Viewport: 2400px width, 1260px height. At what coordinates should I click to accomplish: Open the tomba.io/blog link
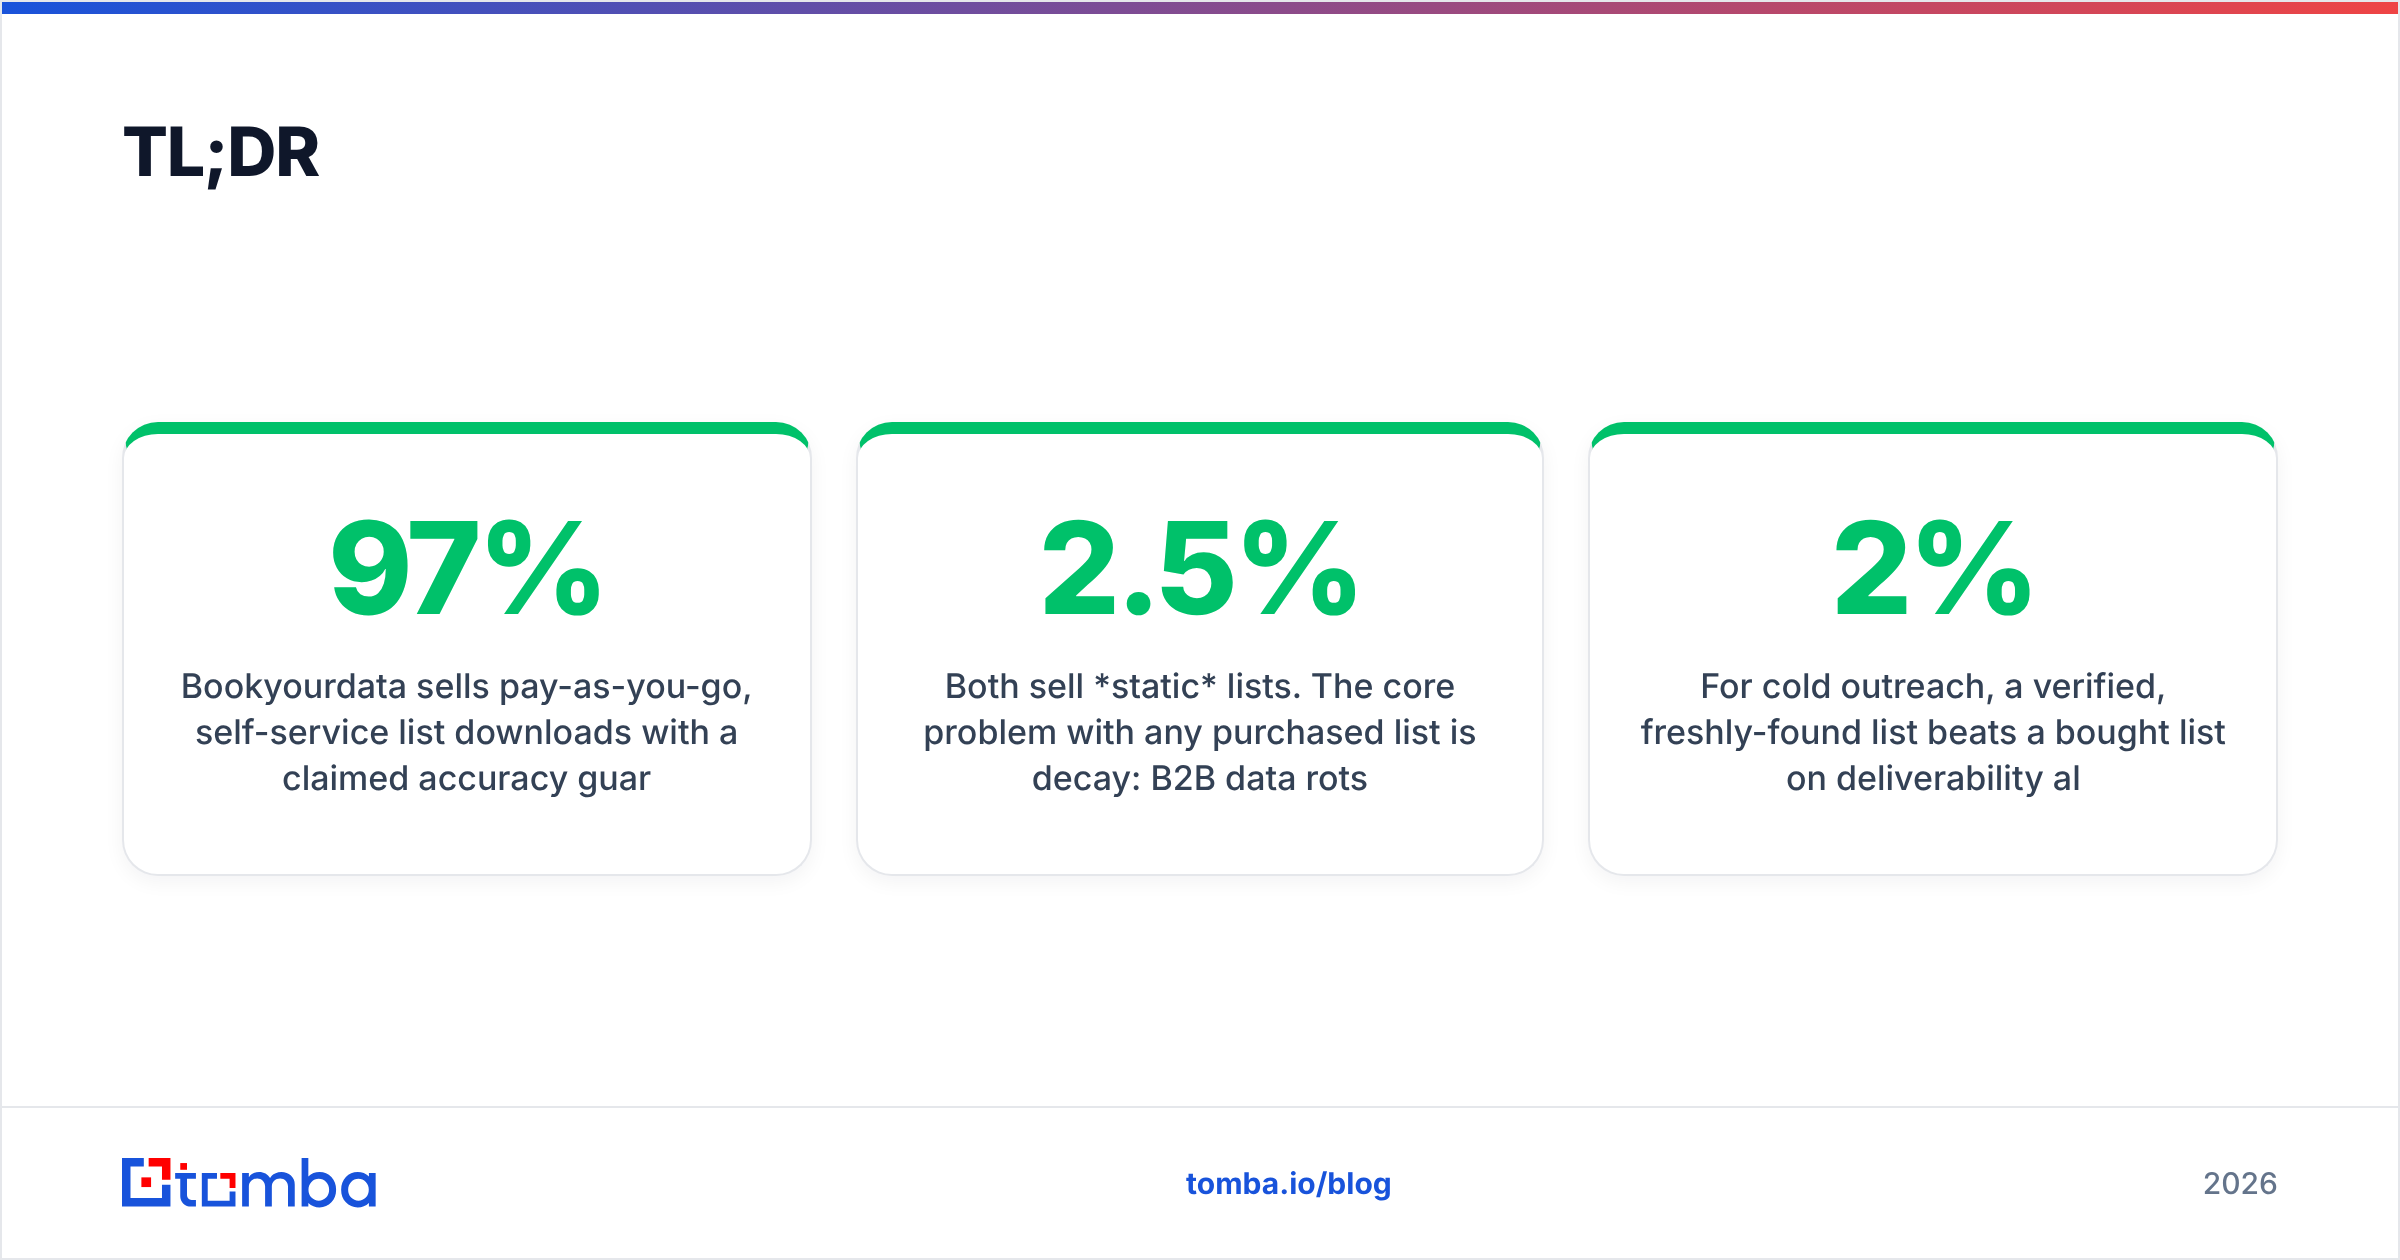tap(1288, 1183)
